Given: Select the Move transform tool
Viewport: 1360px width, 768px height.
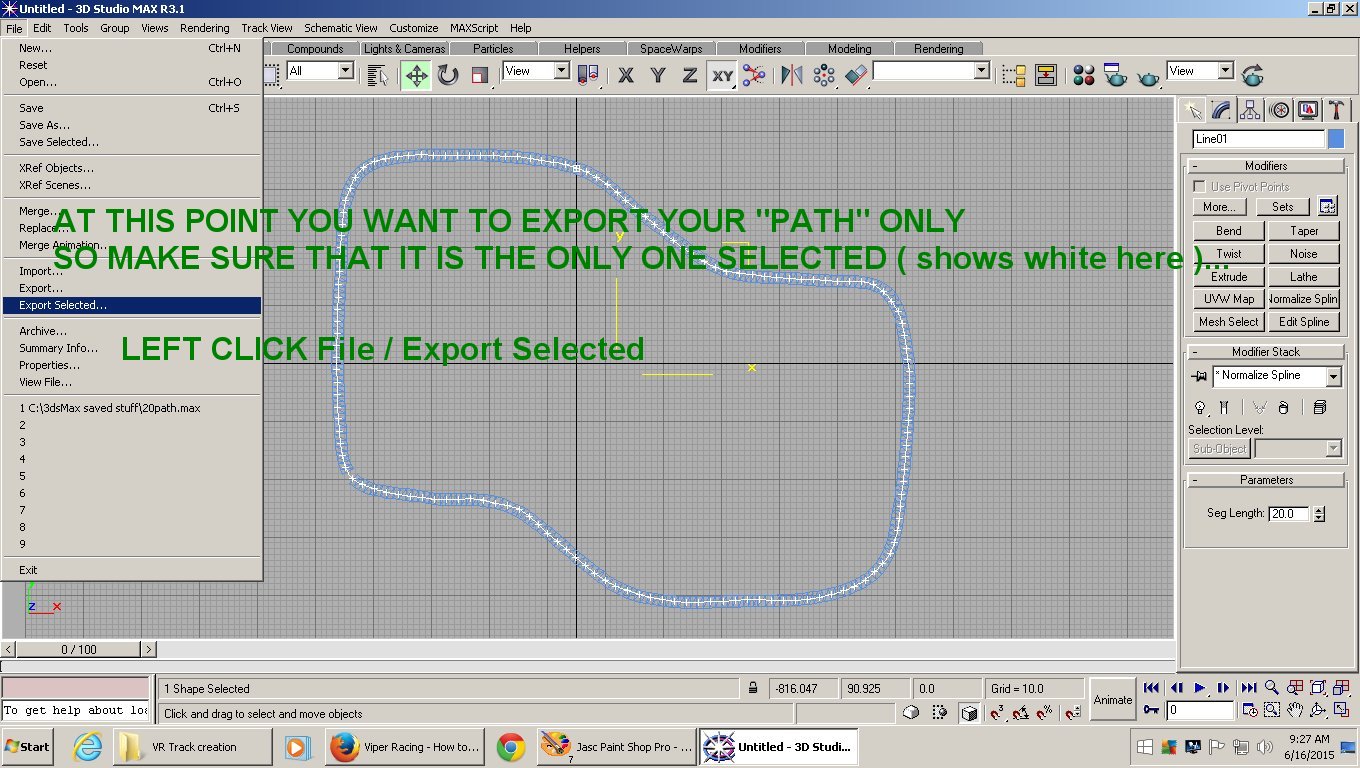Looking at the screenshot, I should (416, 75).
